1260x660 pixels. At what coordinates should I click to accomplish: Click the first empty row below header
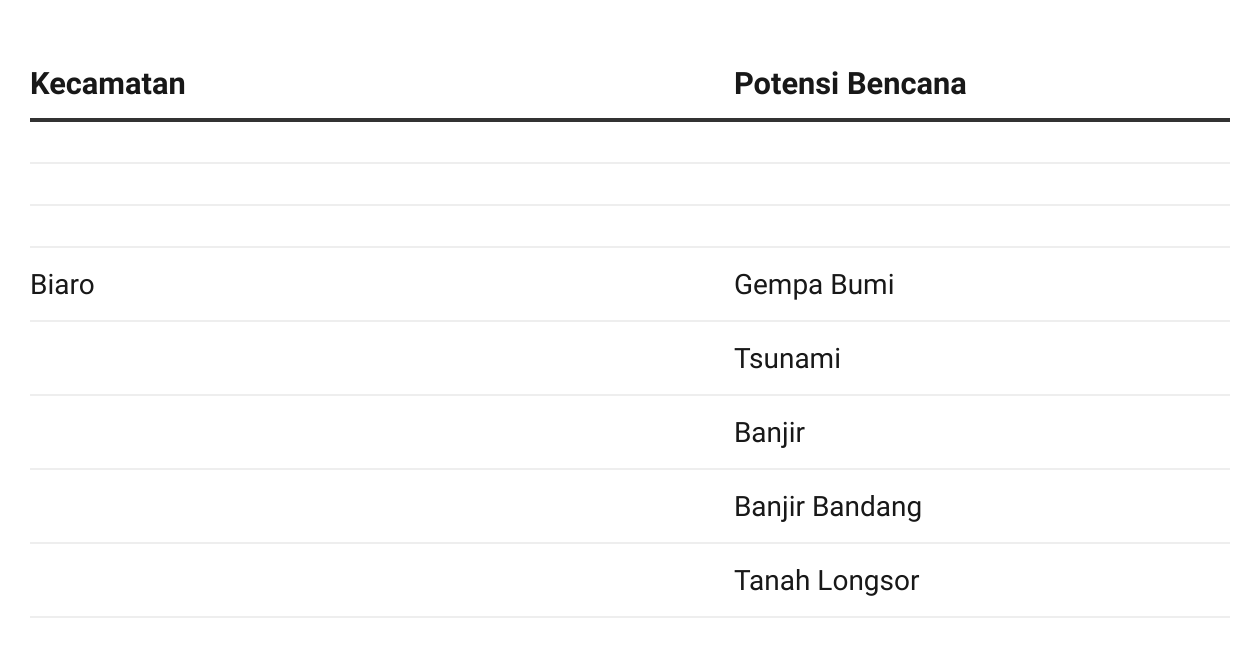pyautogui.click(x=630, y=142)
